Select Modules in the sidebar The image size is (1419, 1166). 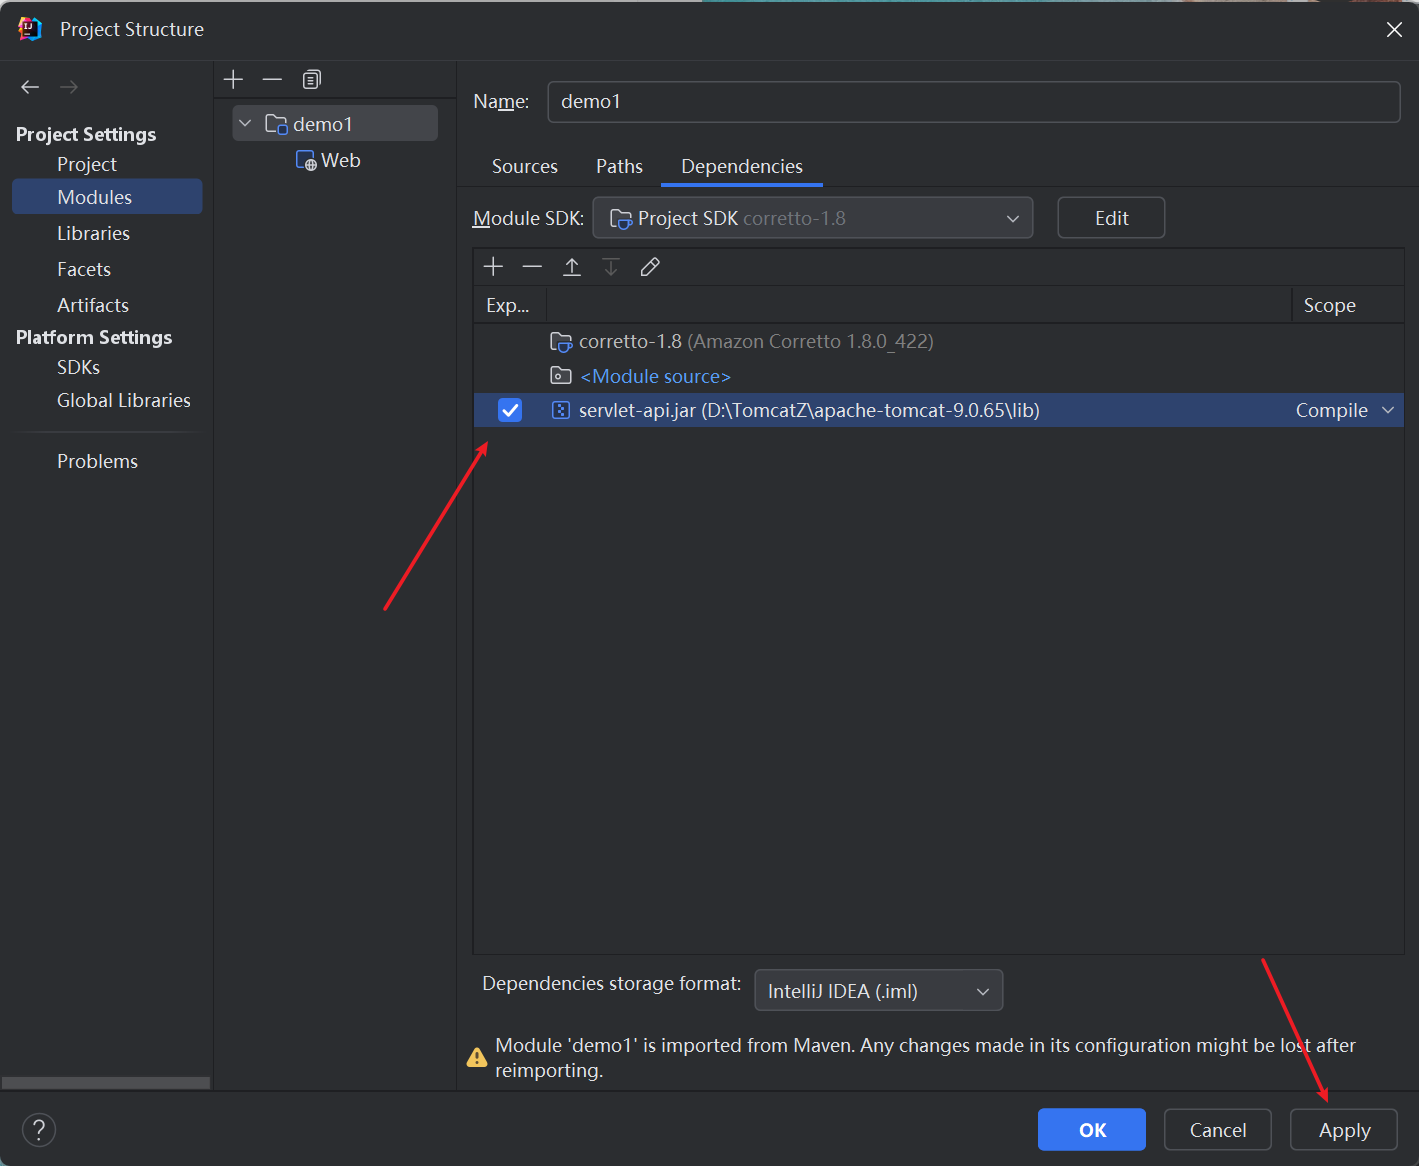coord(107,197)
